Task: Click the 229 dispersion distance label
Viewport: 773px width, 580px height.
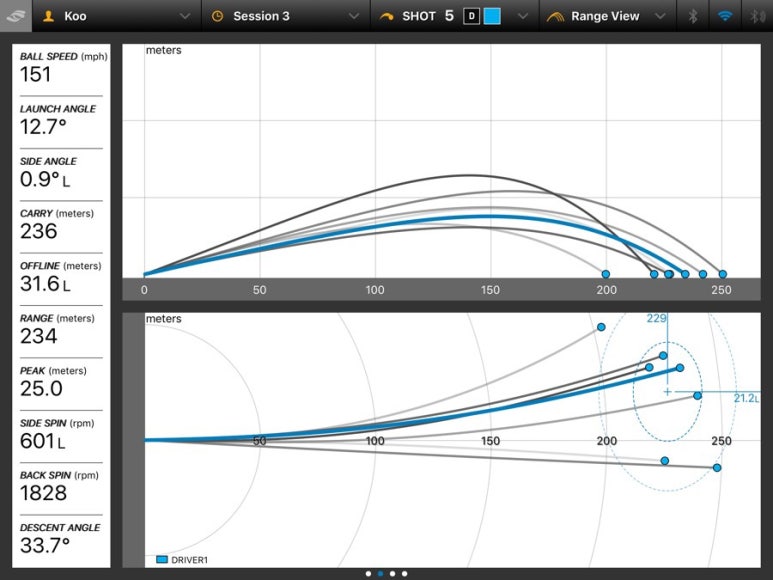Action: click(x=656, y=318)
